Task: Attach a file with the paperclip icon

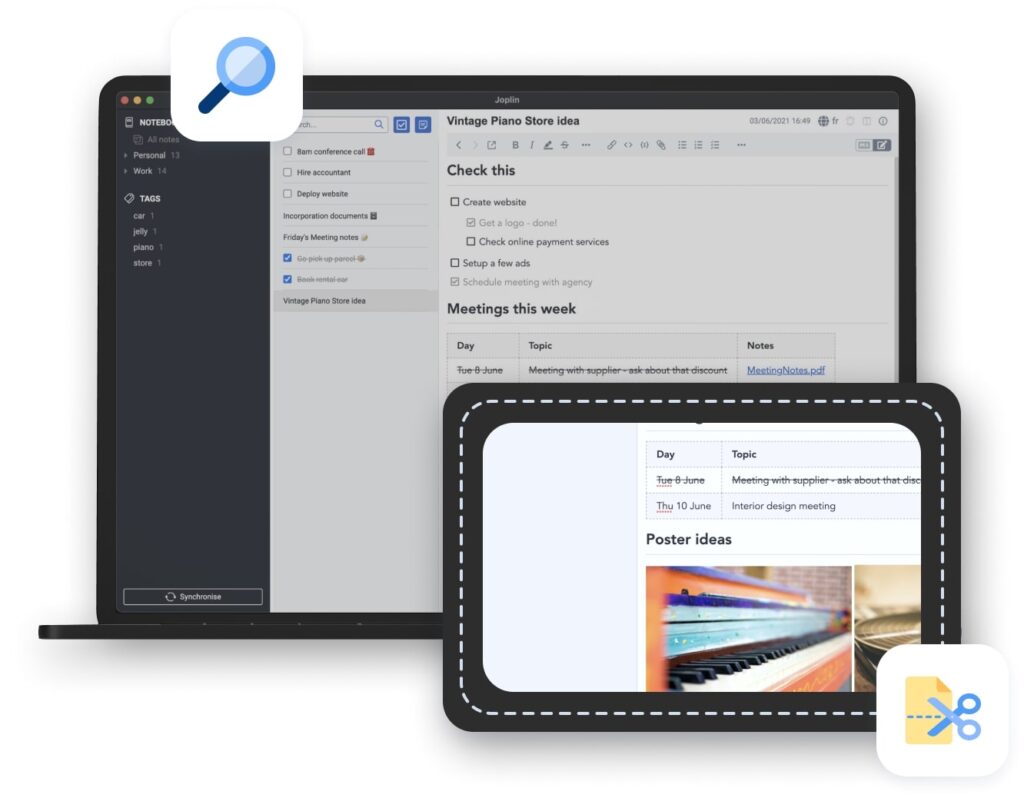Action: [x=661, y=145]
